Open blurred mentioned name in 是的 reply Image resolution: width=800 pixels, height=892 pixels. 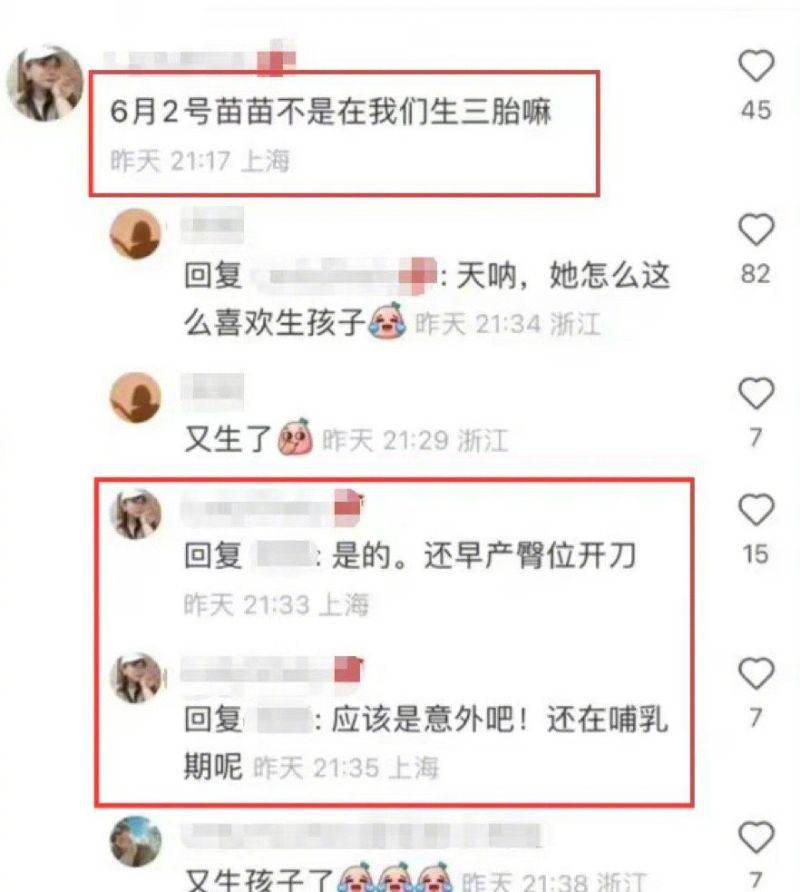tap(283, 556)
